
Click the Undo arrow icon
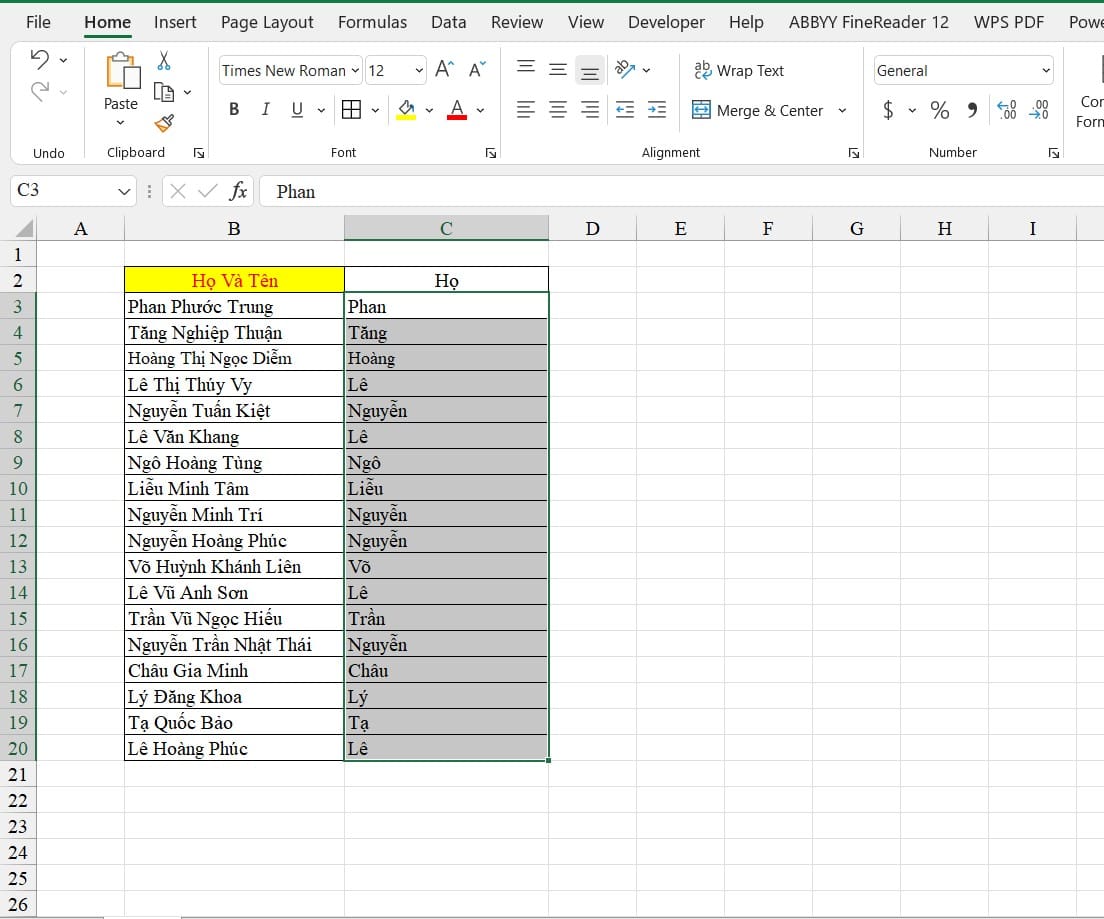(40, 60)
